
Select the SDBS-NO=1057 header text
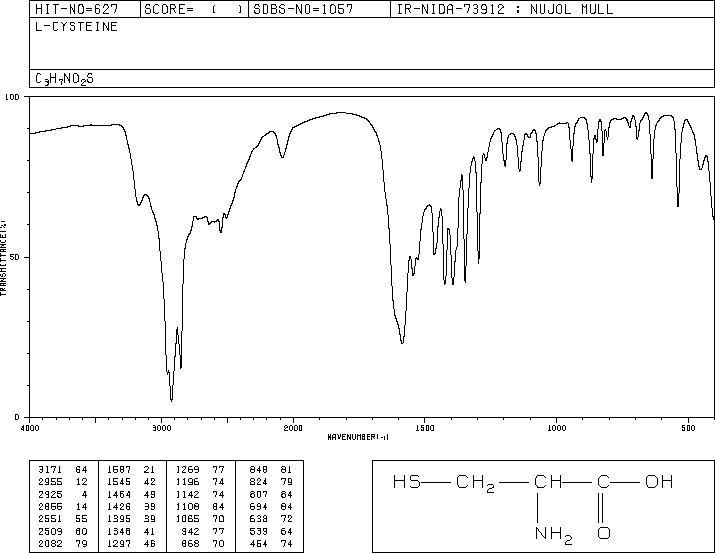click(x=303, y=9)
